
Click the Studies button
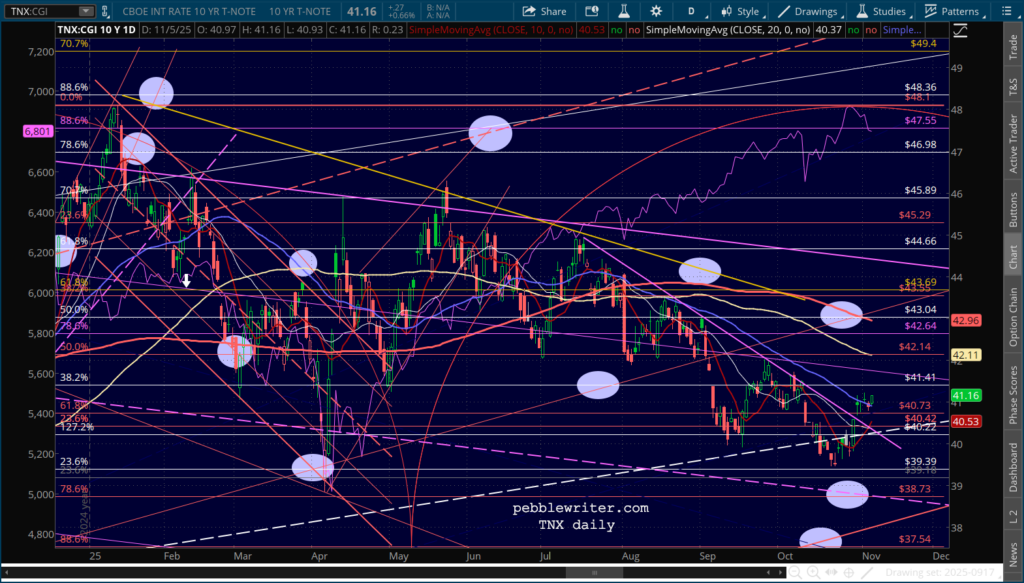884,12
